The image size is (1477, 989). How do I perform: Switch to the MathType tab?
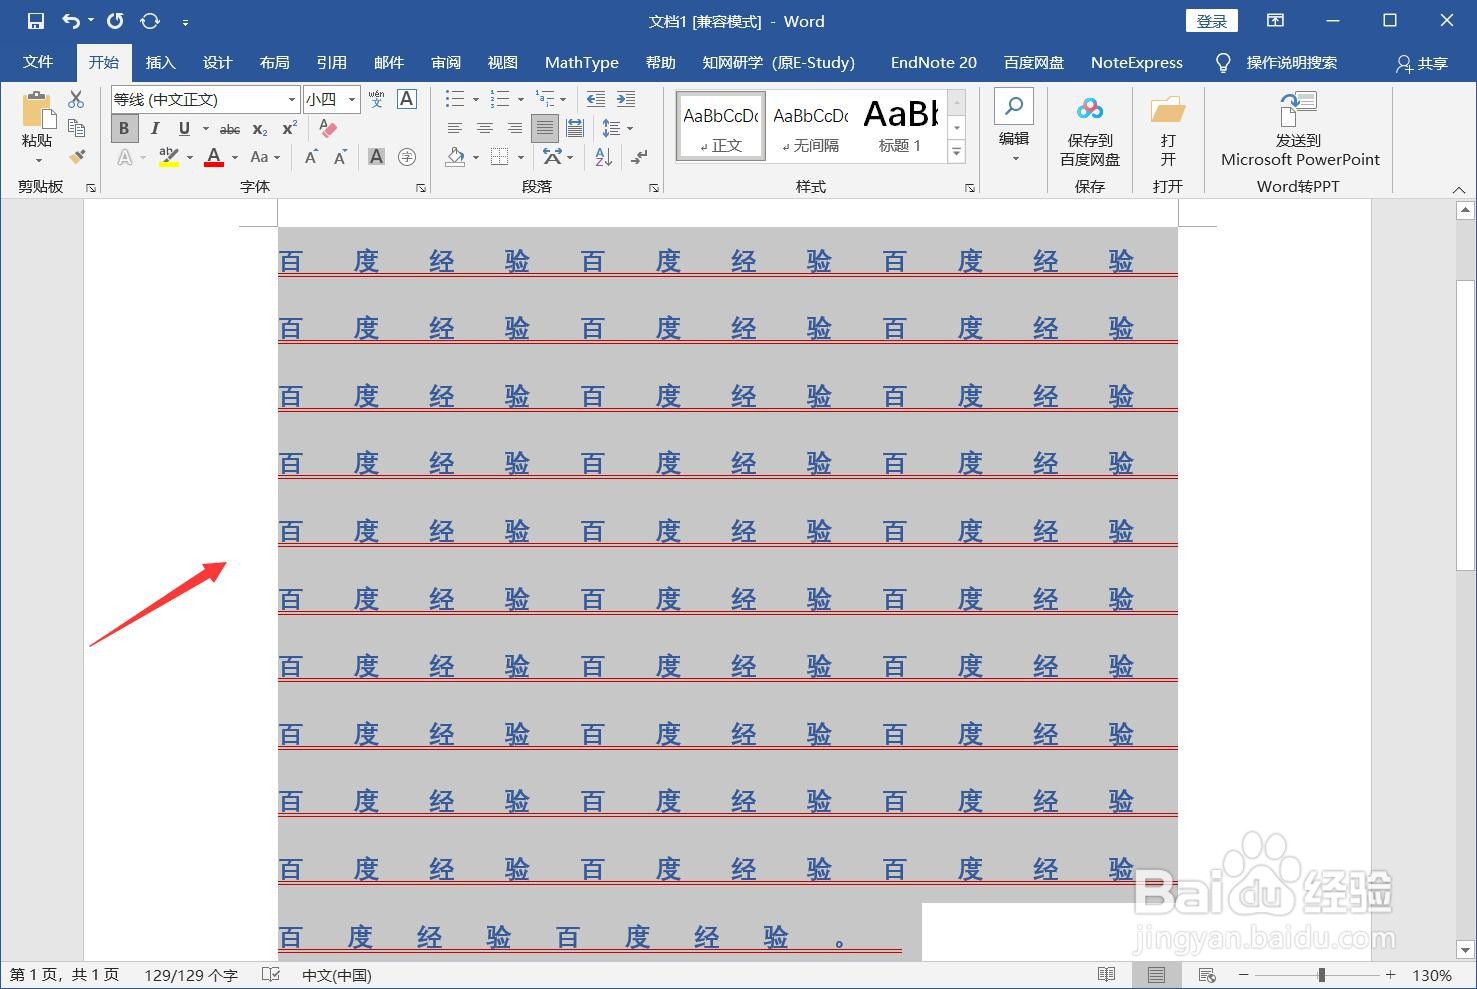582,62
